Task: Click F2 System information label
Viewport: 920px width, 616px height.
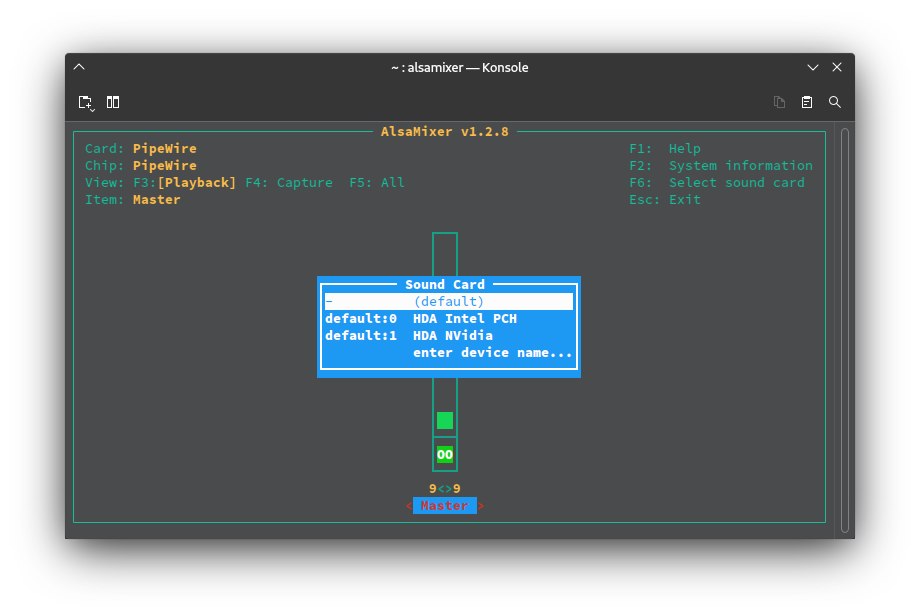Action: tap(721, 165)
